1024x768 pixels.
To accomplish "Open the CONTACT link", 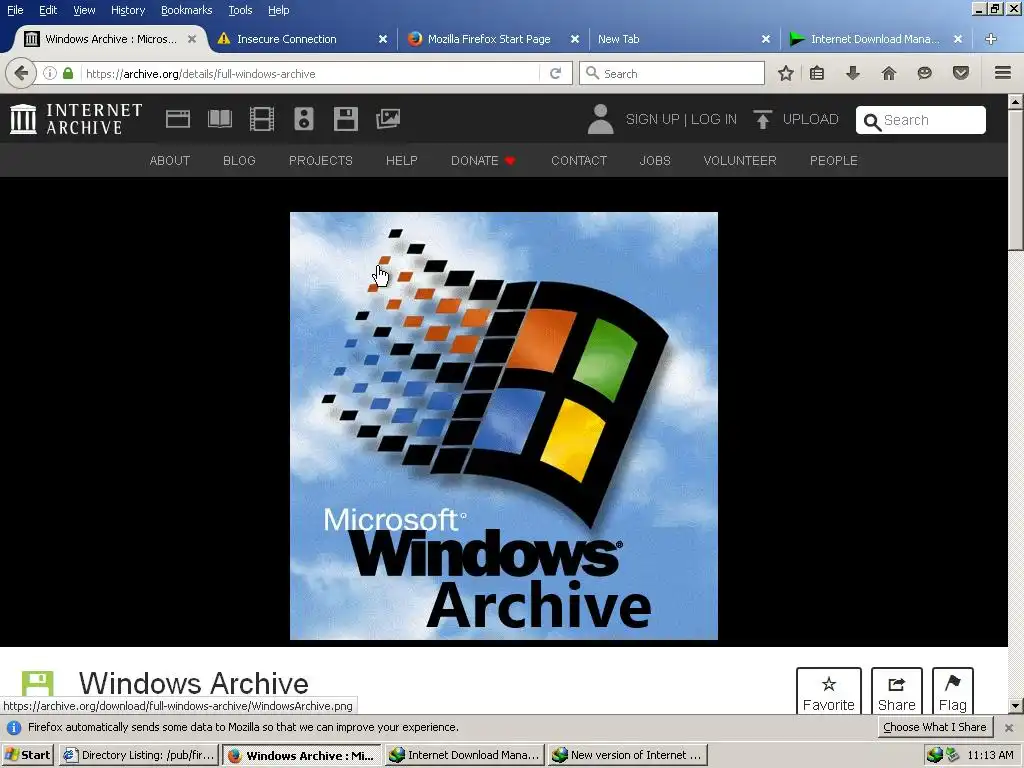I will click(x=579, y=161).
